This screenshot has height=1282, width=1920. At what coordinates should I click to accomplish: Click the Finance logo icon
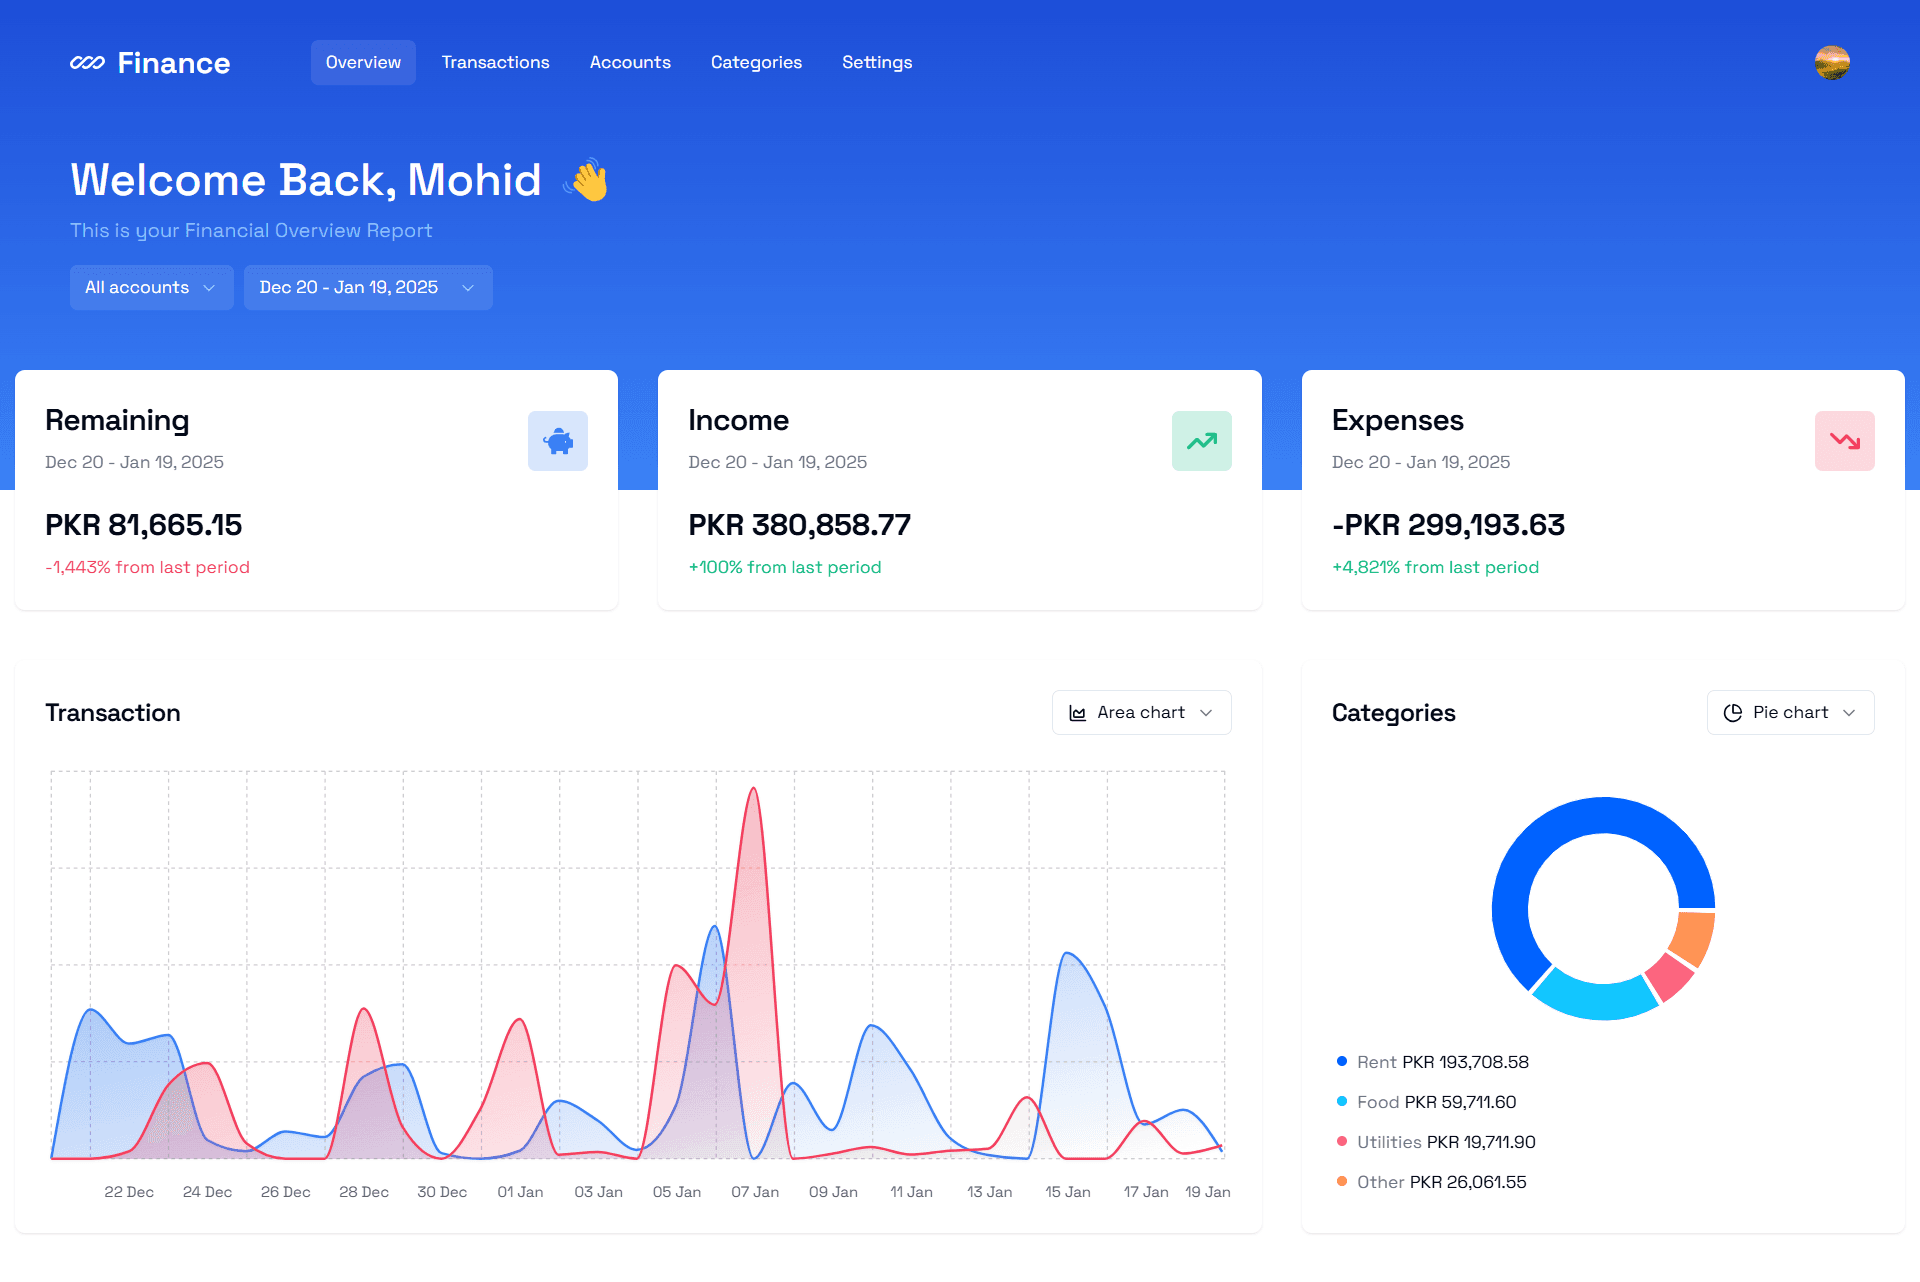88,62
